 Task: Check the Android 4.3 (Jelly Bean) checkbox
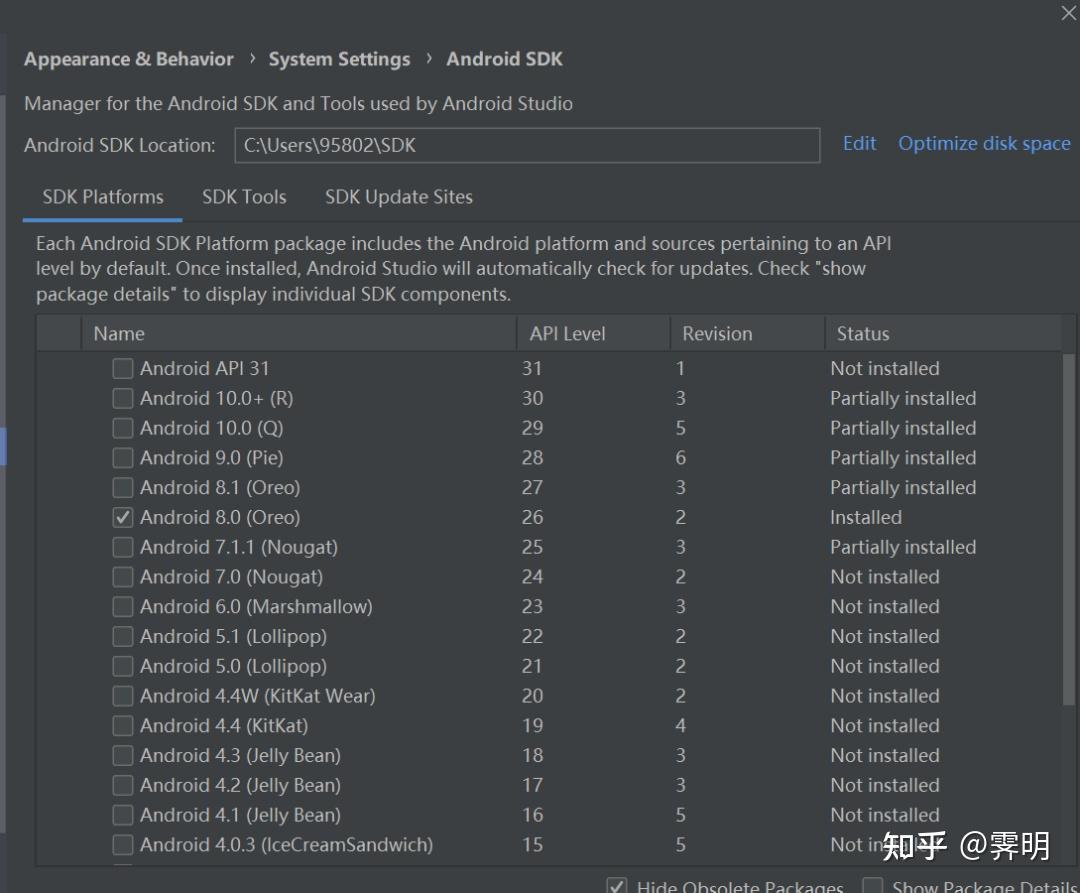123,755
